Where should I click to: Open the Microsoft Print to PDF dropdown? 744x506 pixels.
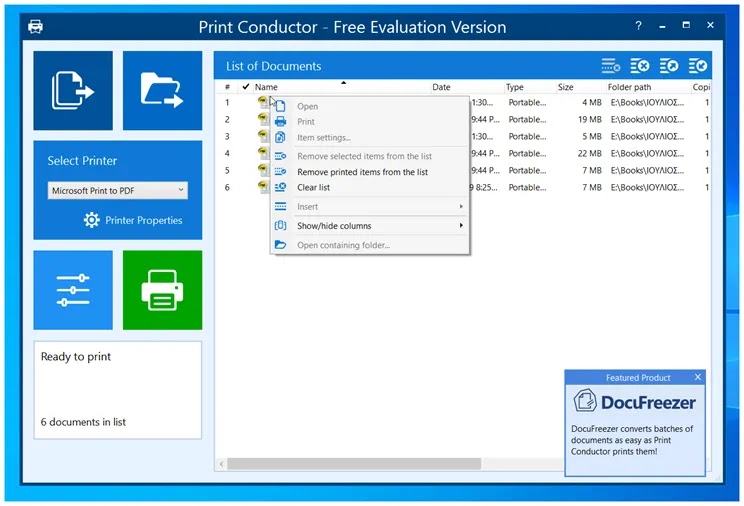tap(118, 190)
